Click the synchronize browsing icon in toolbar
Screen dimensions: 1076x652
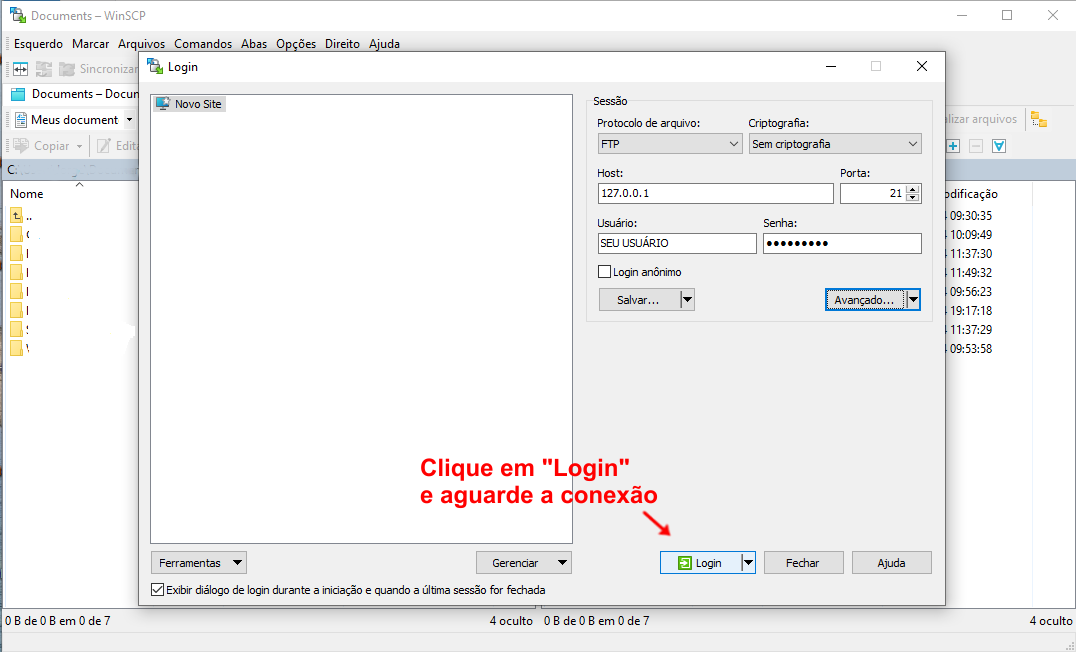tap(44, 69)
